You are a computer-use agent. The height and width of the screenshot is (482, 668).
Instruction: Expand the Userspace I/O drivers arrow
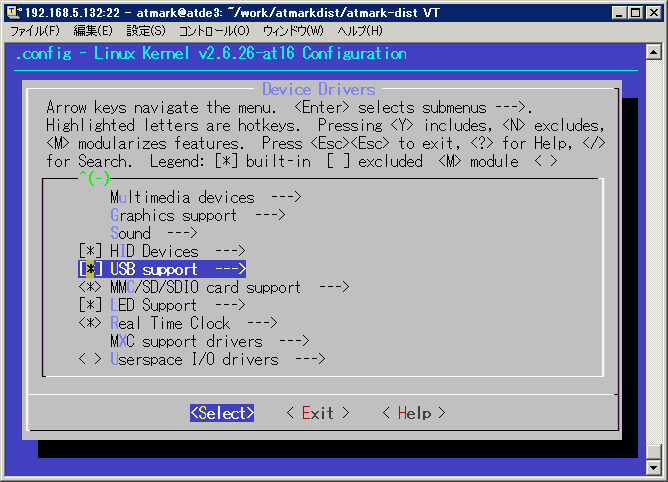311,359
